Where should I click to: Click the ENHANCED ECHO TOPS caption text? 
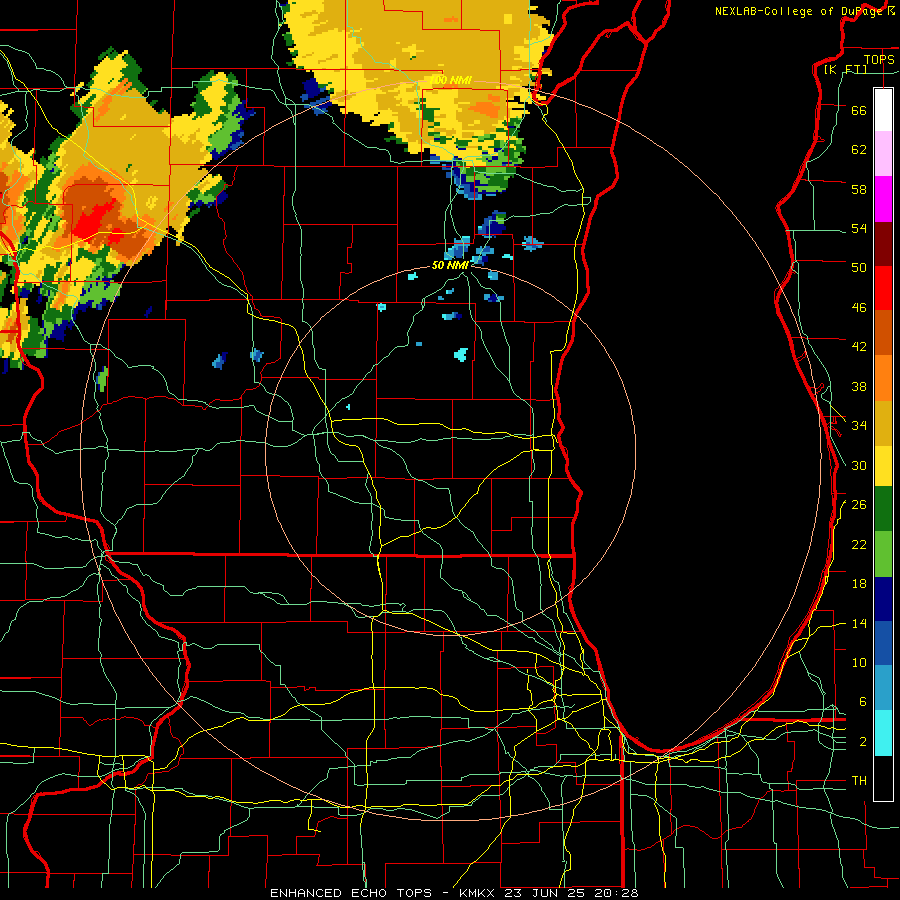[x=351, y=893]
